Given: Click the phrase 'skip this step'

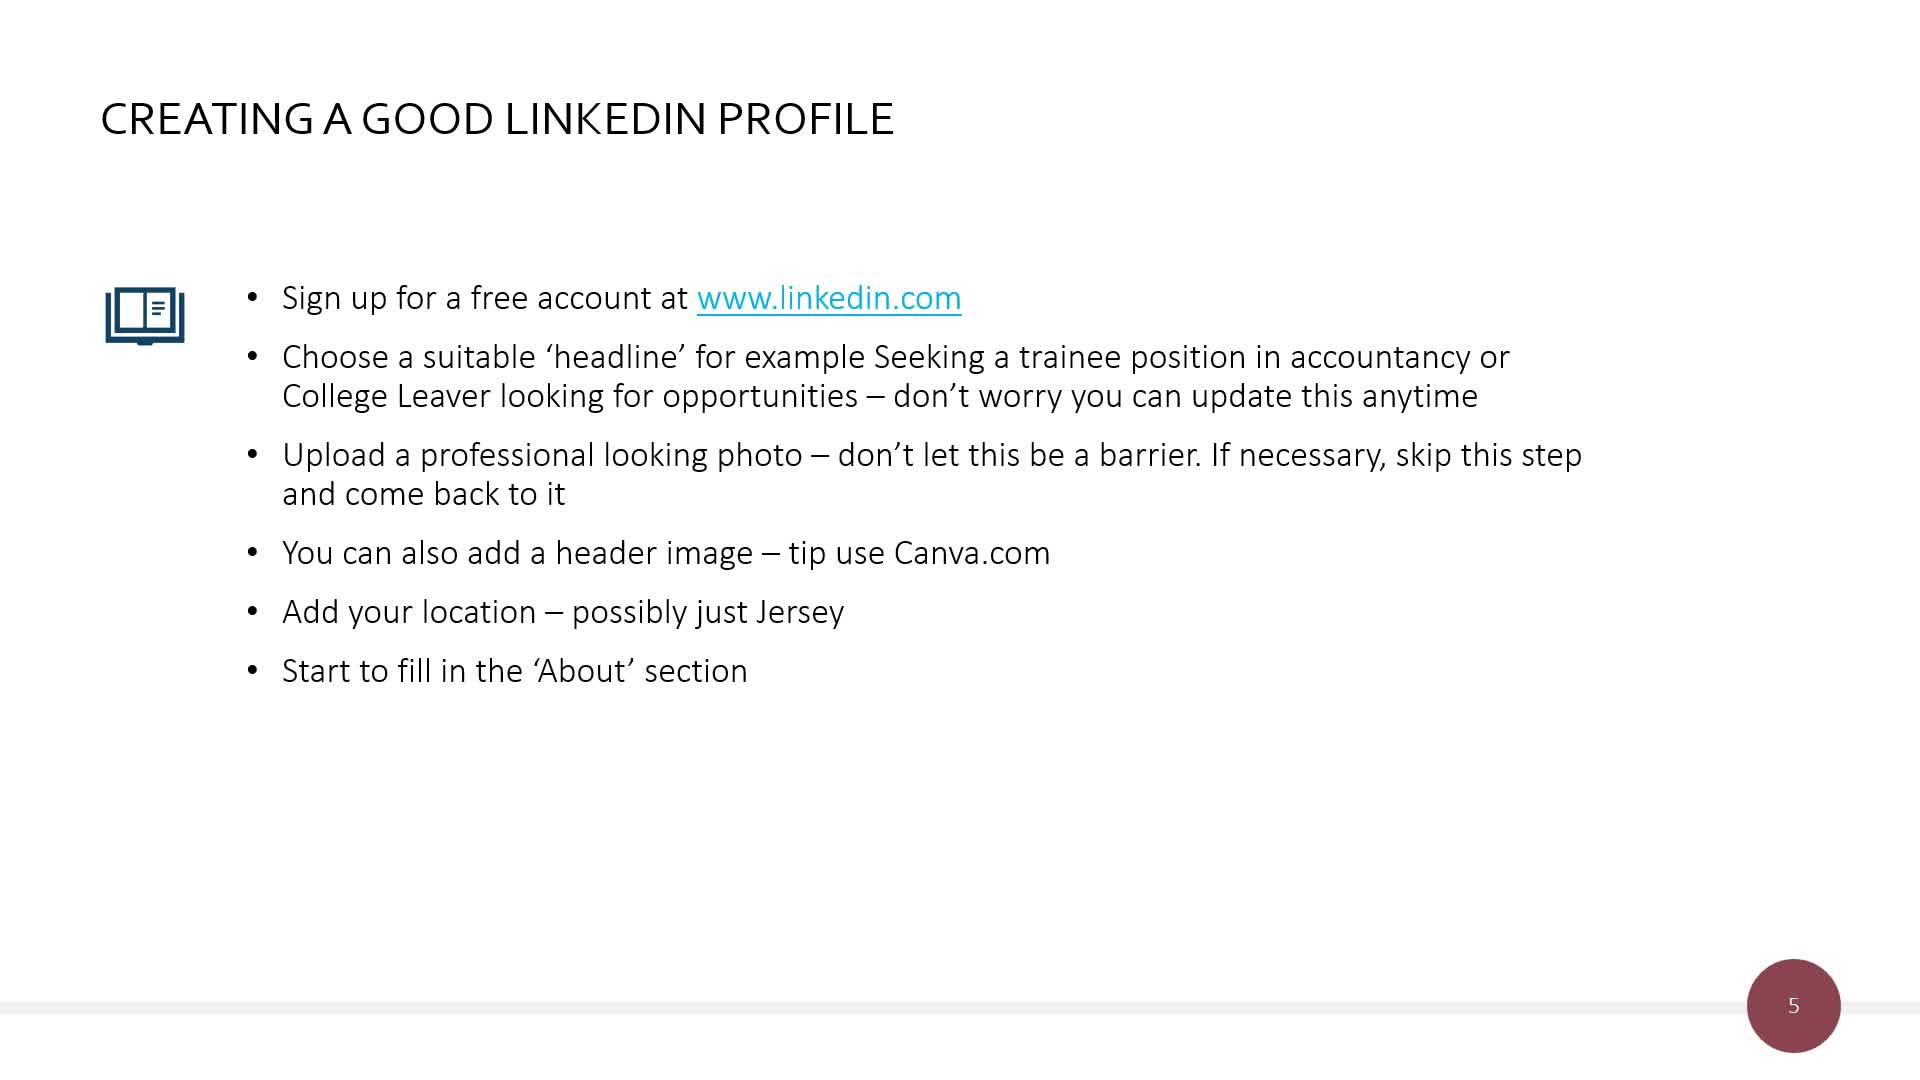Looking at the screenshot, I should pyautogui.click(x=1489, y=455).
